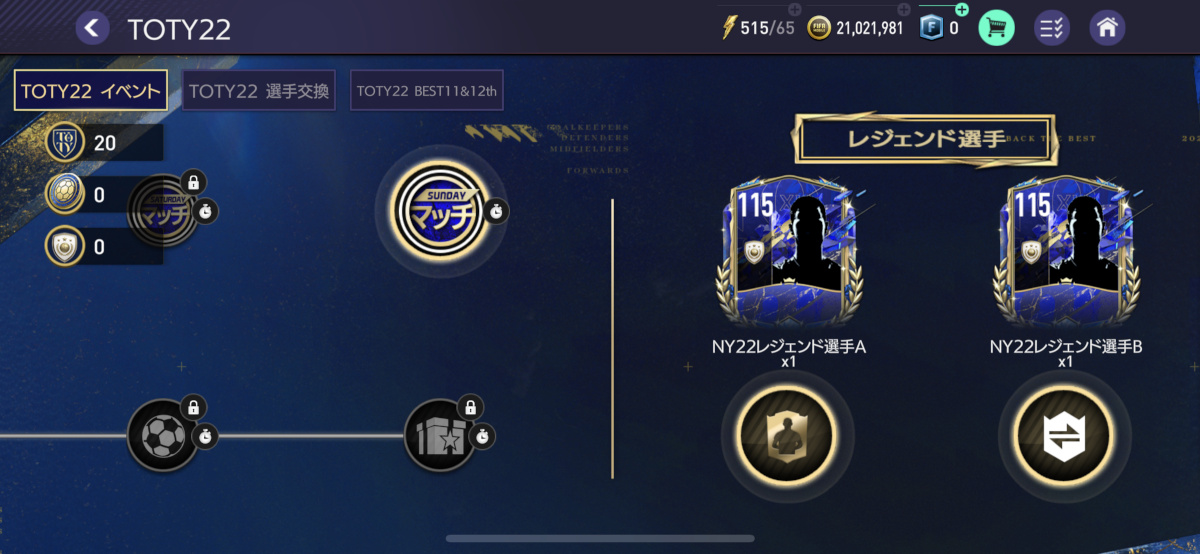Screen dimensions: 1200x554
Task: Switch to TOTY22 選手交換 tab
Action: tap(259, 91)
